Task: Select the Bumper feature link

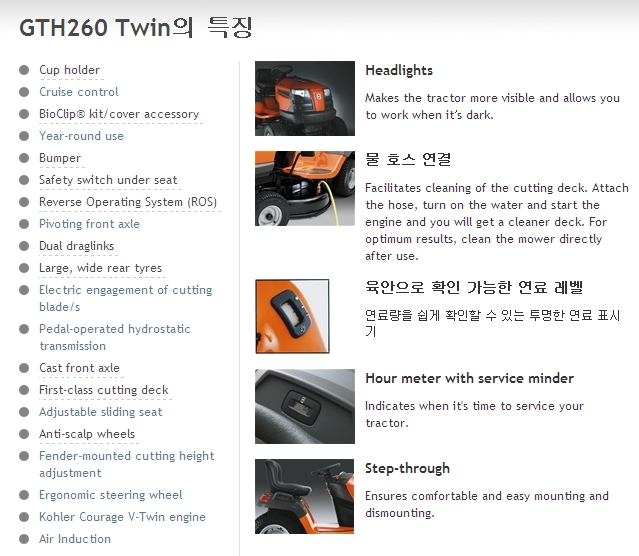Action: tap(60, 158)
